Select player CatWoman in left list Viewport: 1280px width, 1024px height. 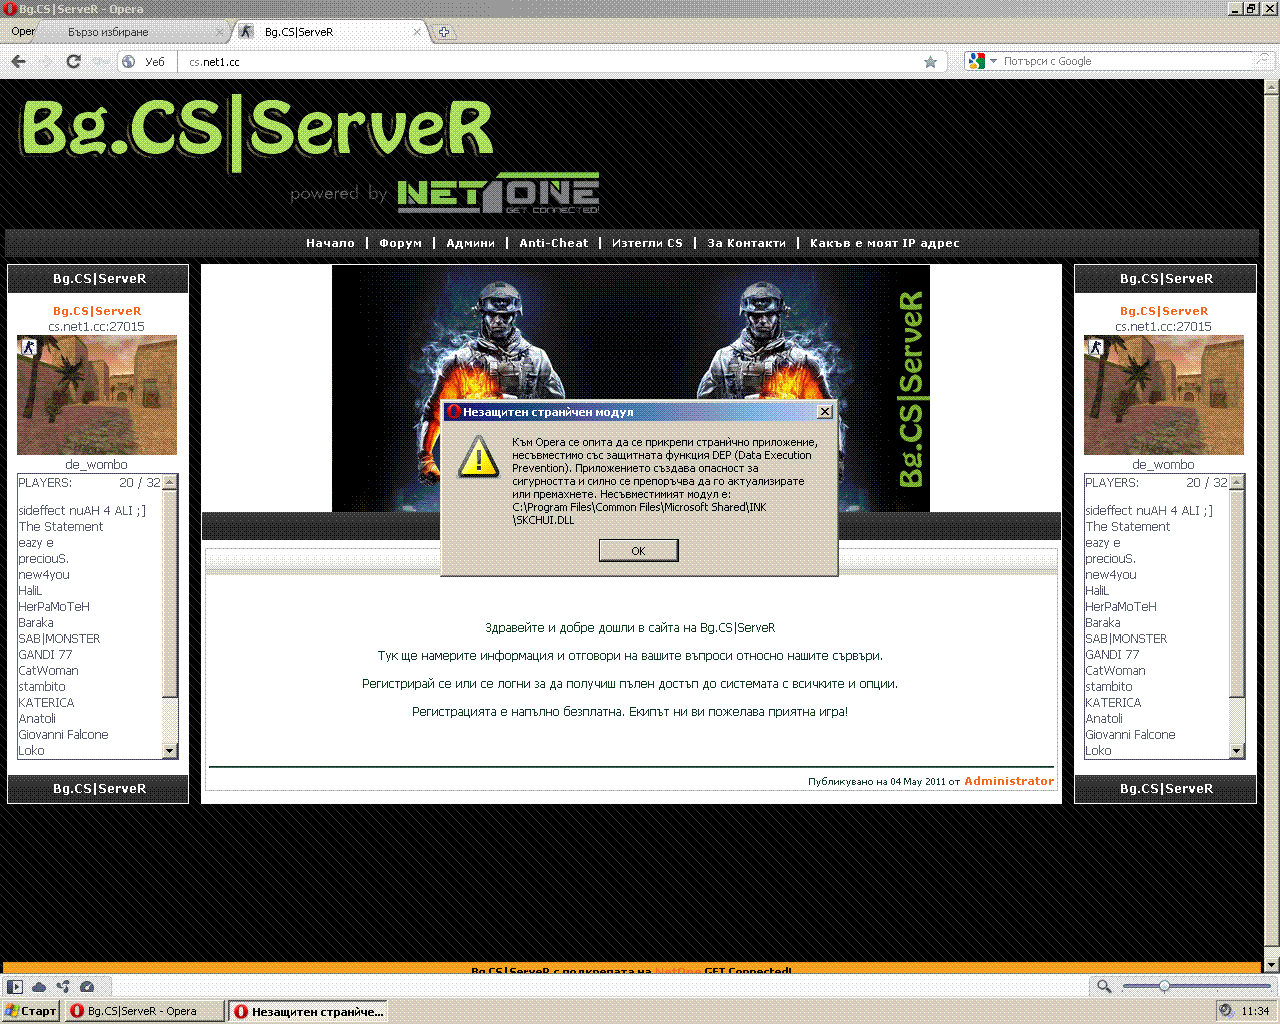tap(48, 670)
